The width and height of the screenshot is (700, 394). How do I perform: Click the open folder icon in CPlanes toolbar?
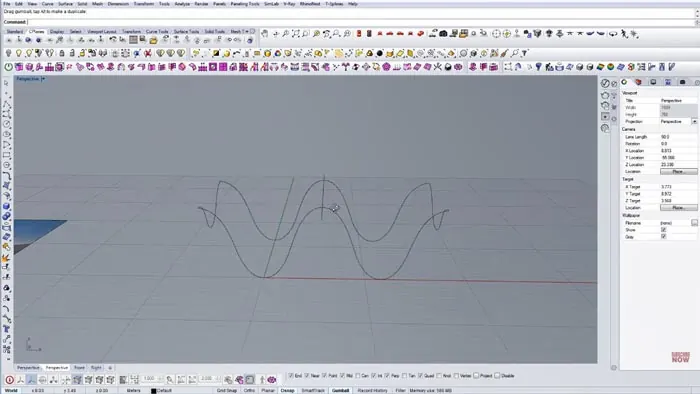(153, 40)
